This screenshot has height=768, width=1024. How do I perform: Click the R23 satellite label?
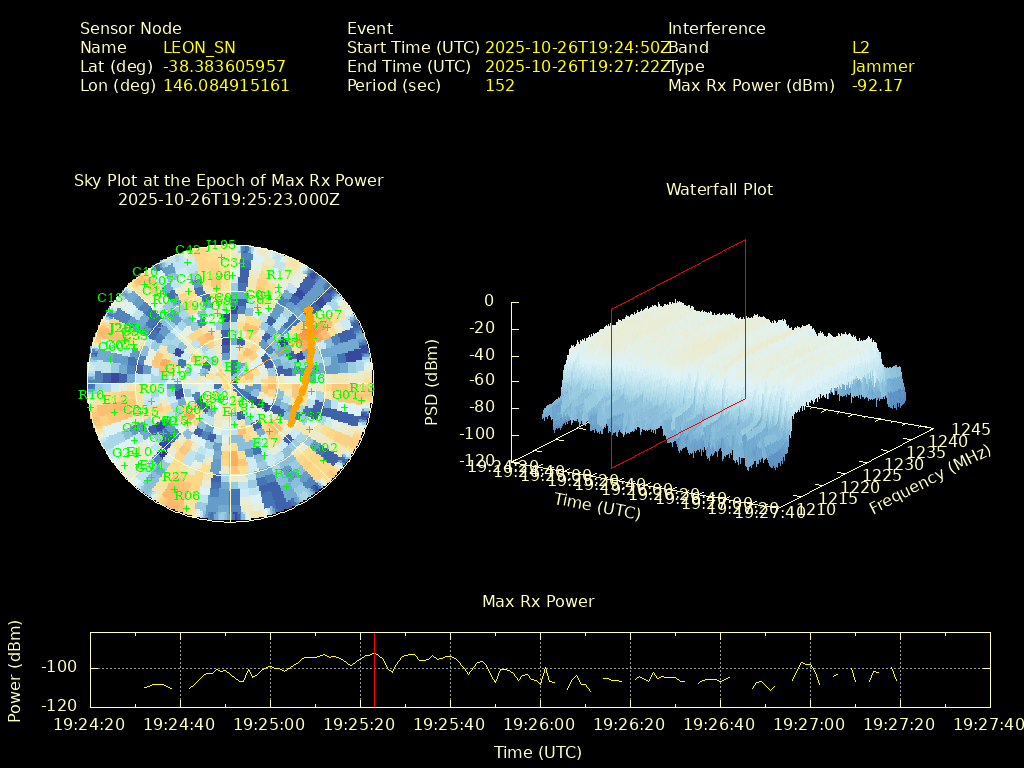287,473
